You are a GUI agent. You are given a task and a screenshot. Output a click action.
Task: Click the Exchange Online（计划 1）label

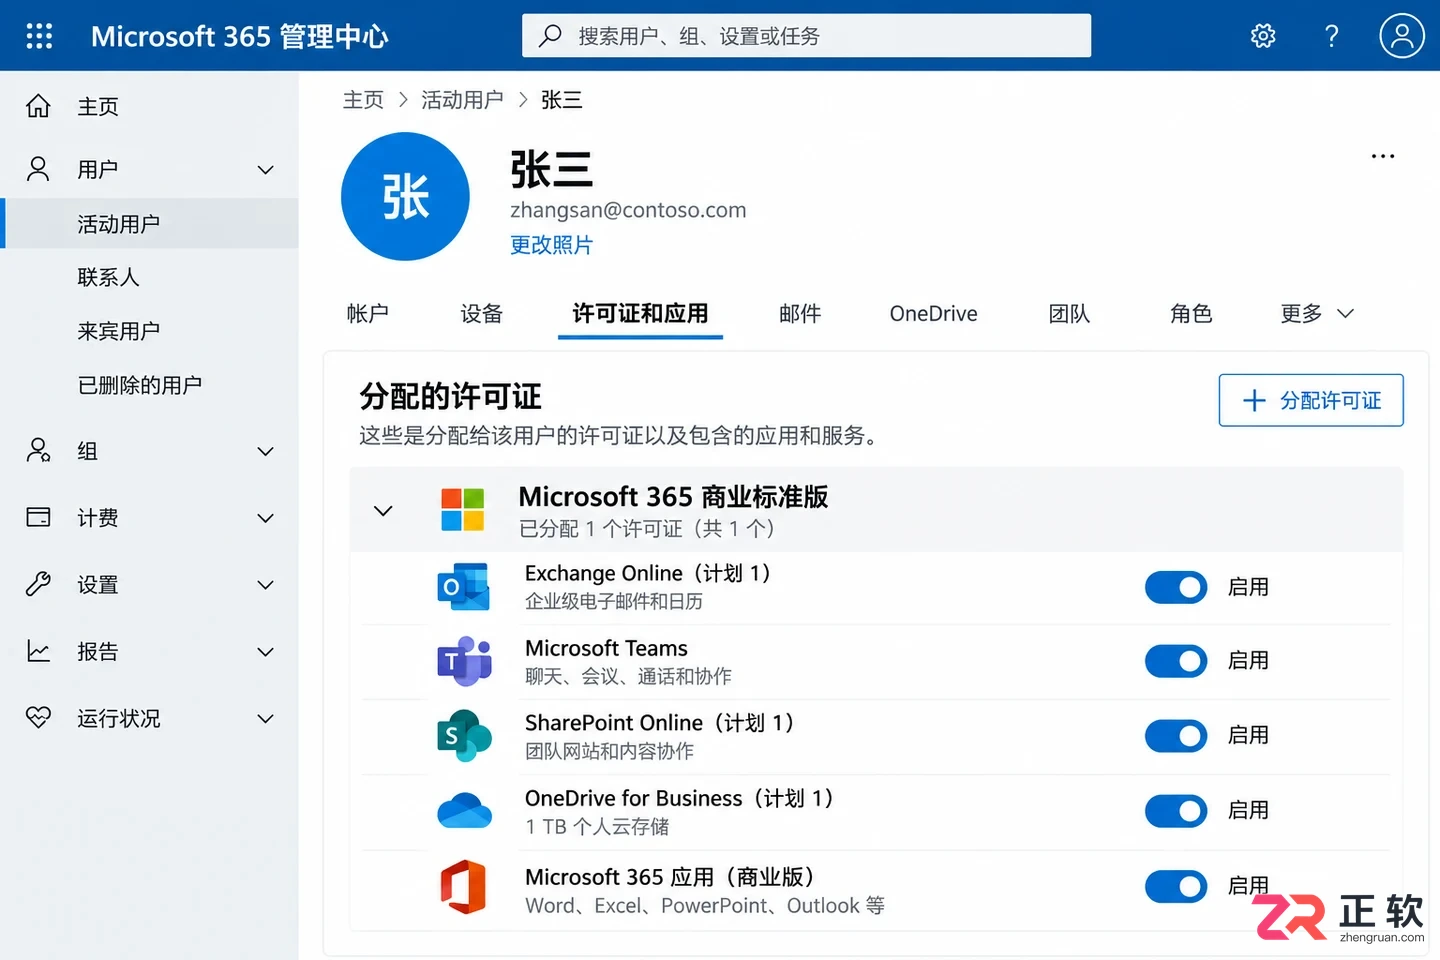[648, 573]
